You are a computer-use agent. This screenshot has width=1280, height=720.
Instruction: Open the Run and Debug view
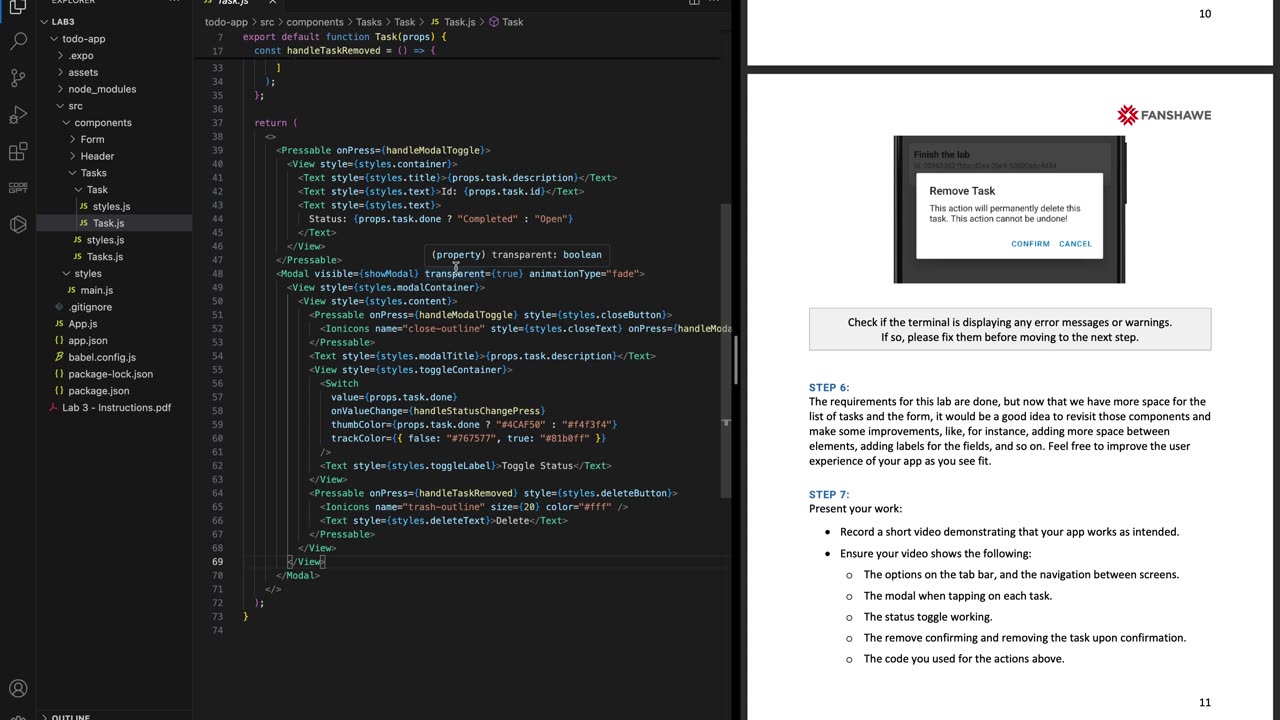point(18,115)
